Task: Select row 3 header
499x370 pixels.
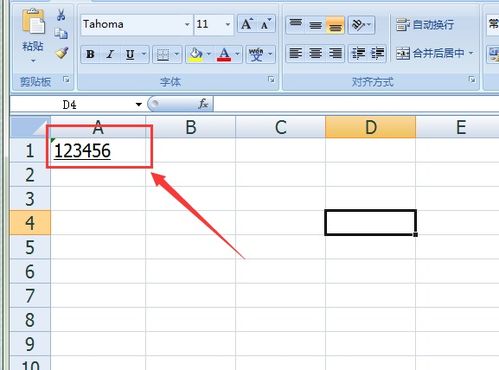Action: [x=30, y=199]
